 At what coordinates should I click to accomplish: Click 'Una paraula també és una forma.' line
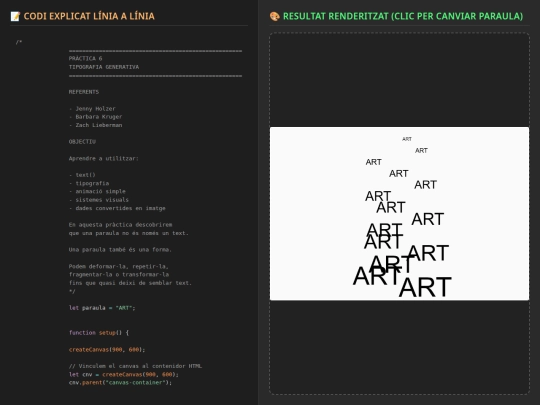point(120,250)
